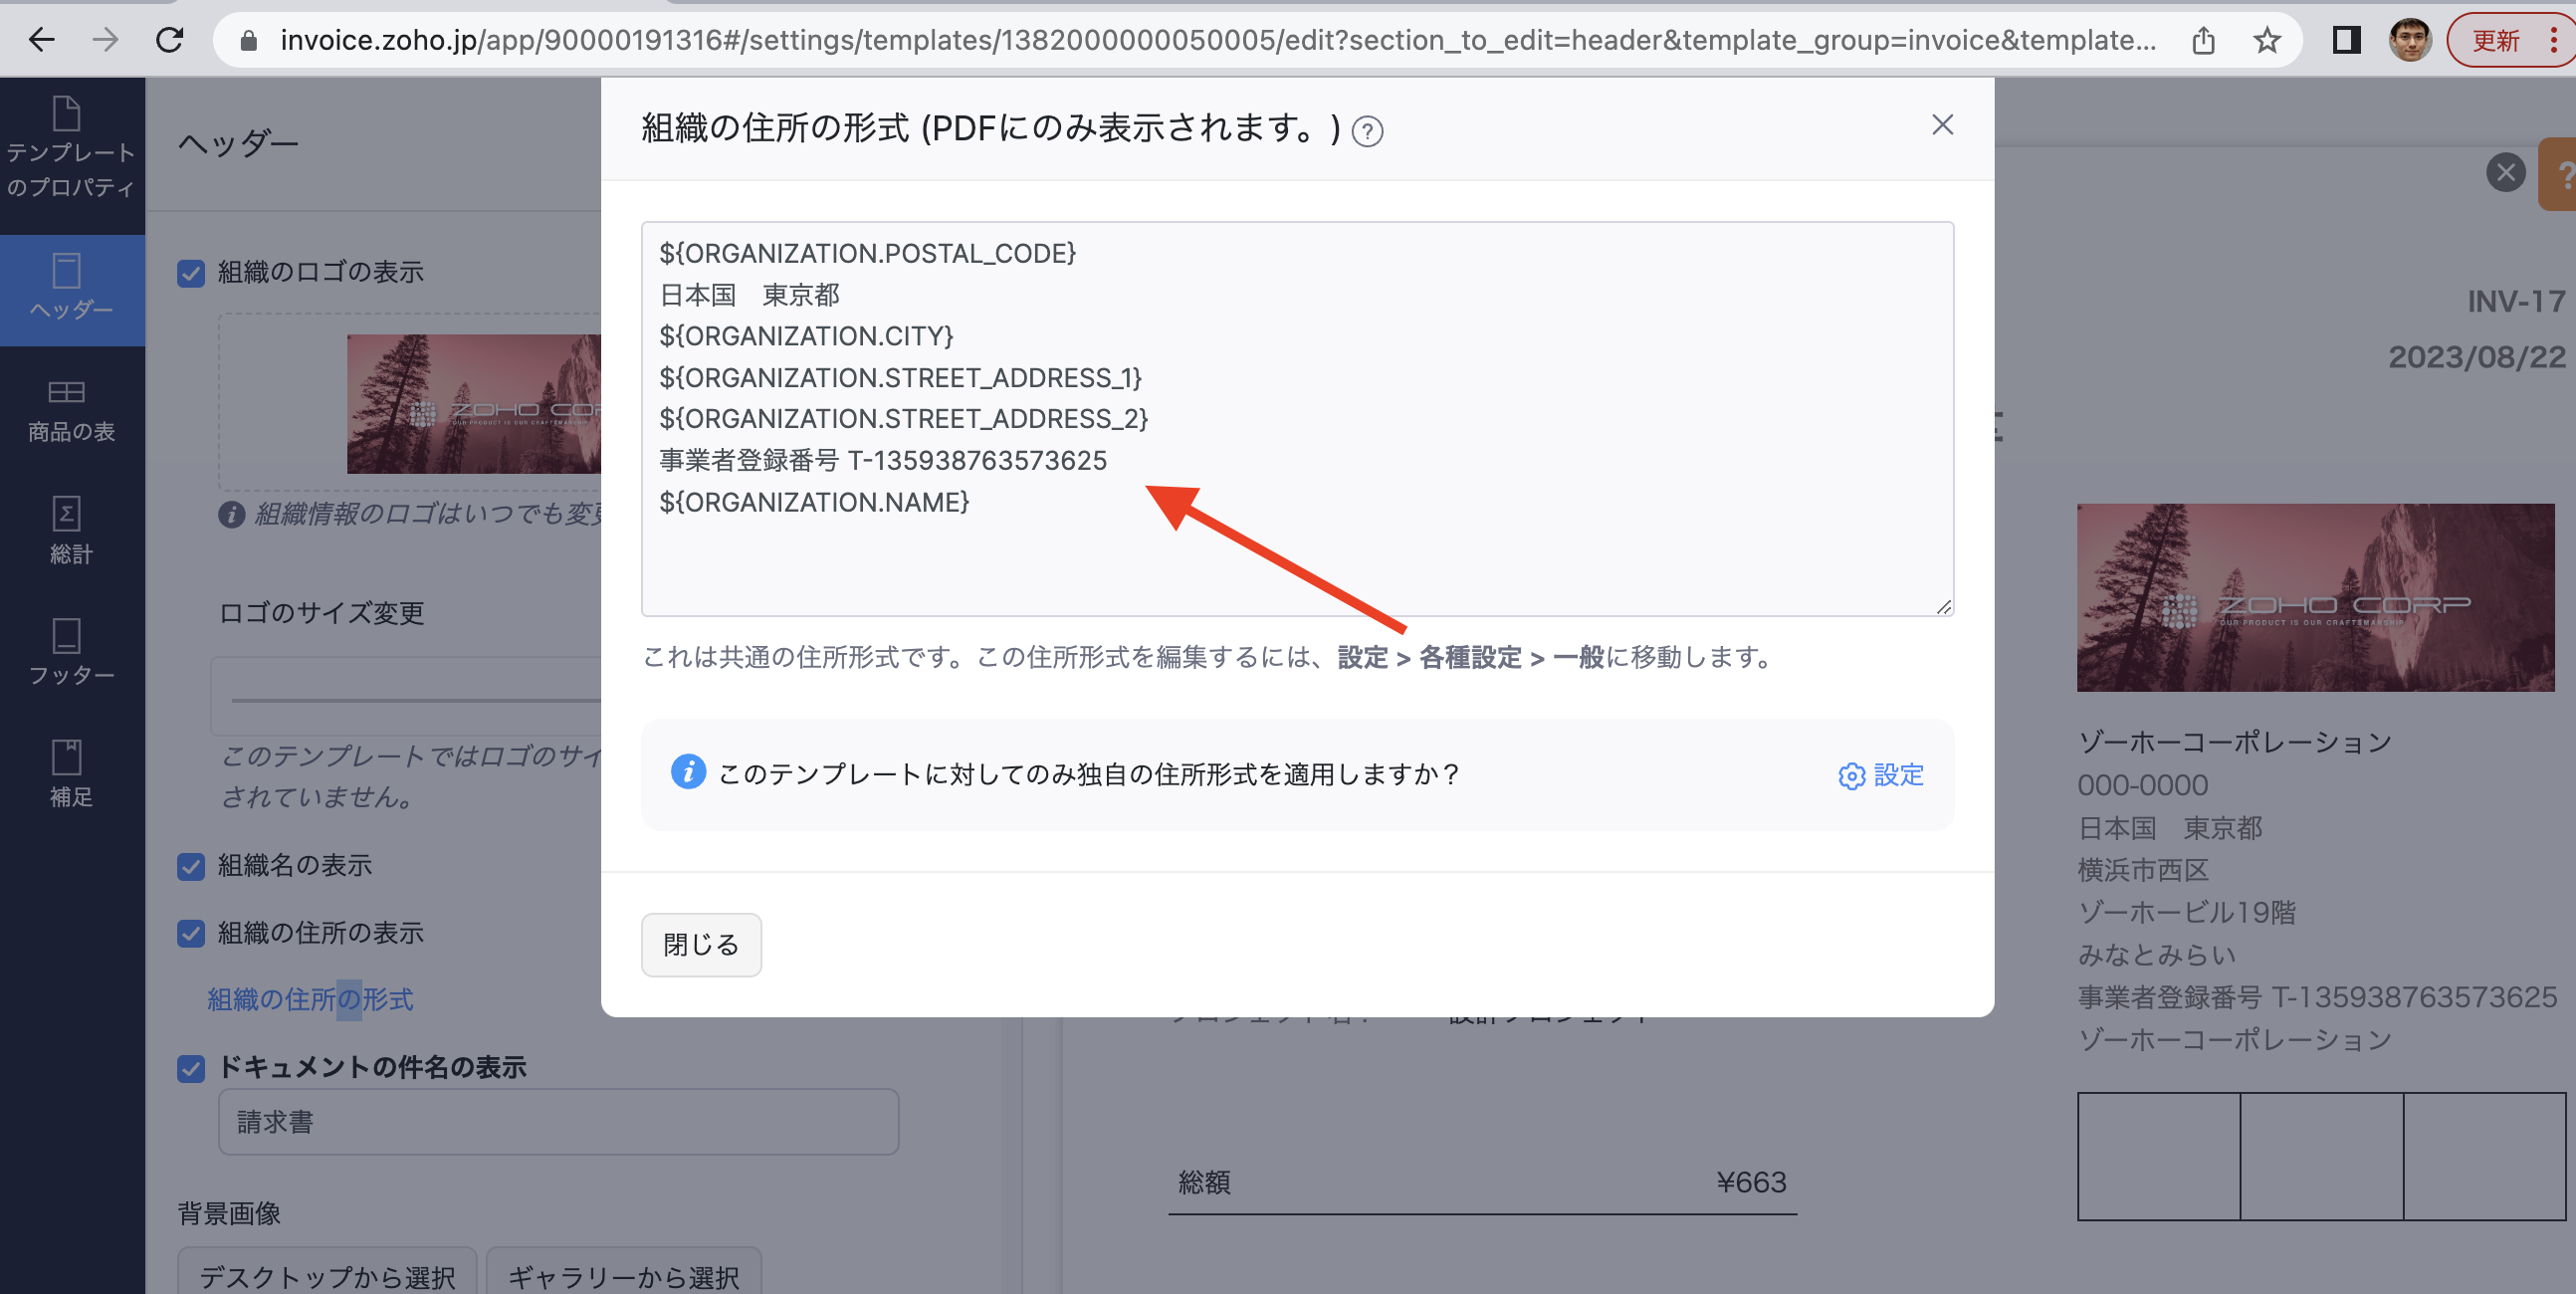Click the help question mark beside dialog title
Screen dimensions: 2576x1294
pyautogui.click(x=1367, y=132)
